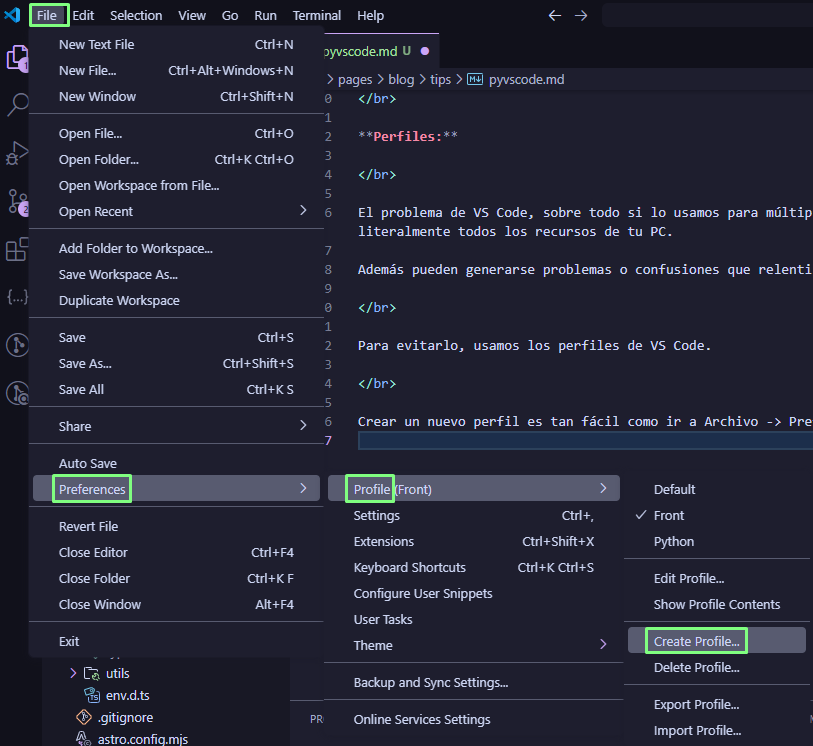This screenshot has height=746, width=813.
Task: Choose Exit from File menu
Action: coord(176,641)
